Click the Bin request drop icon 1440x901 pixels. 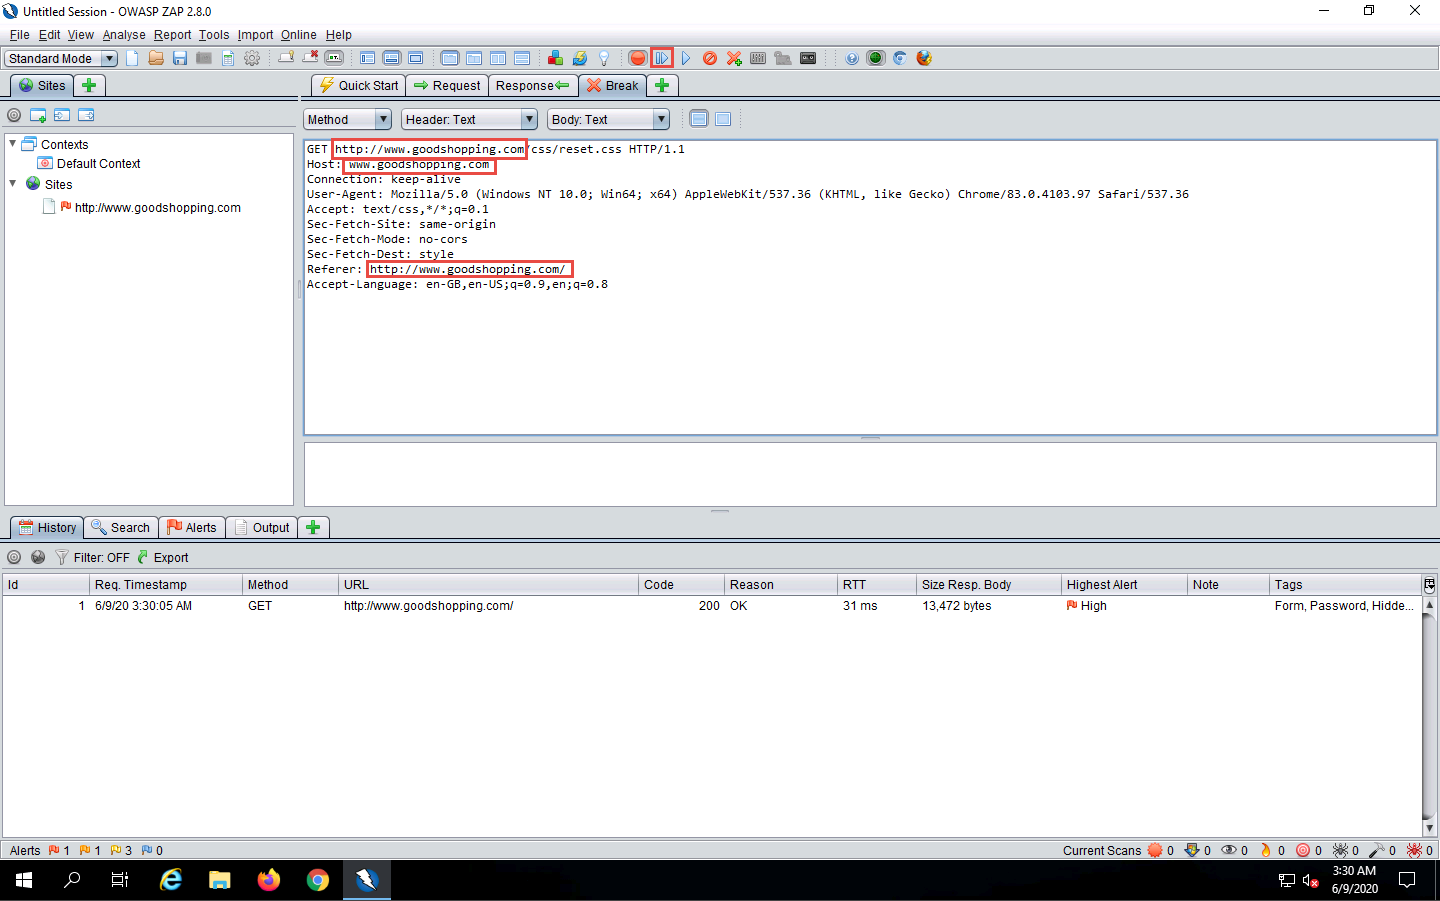pos(710,58)
